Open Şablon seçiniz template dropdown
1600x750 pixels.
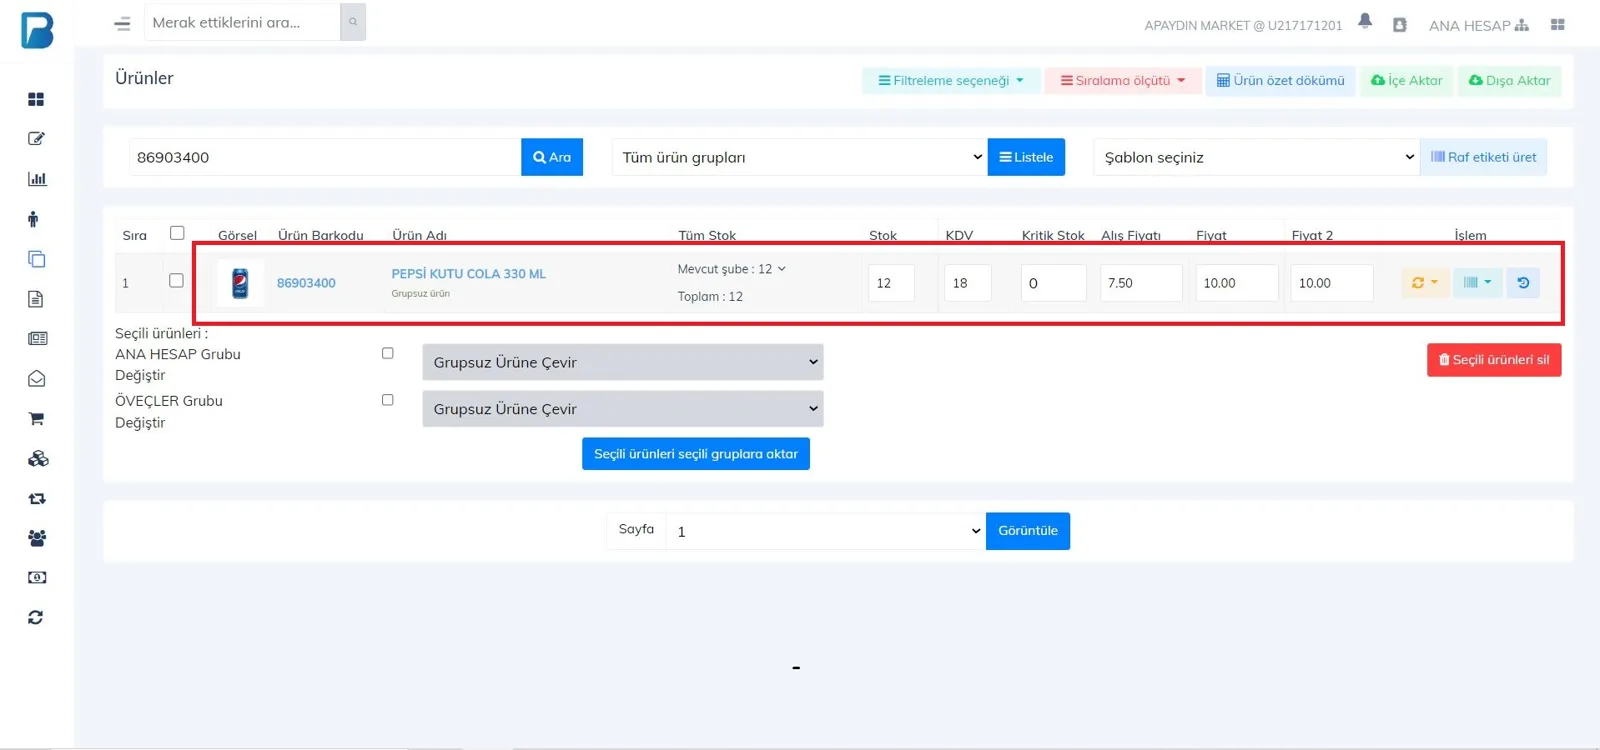click(x=1256, y=157)
